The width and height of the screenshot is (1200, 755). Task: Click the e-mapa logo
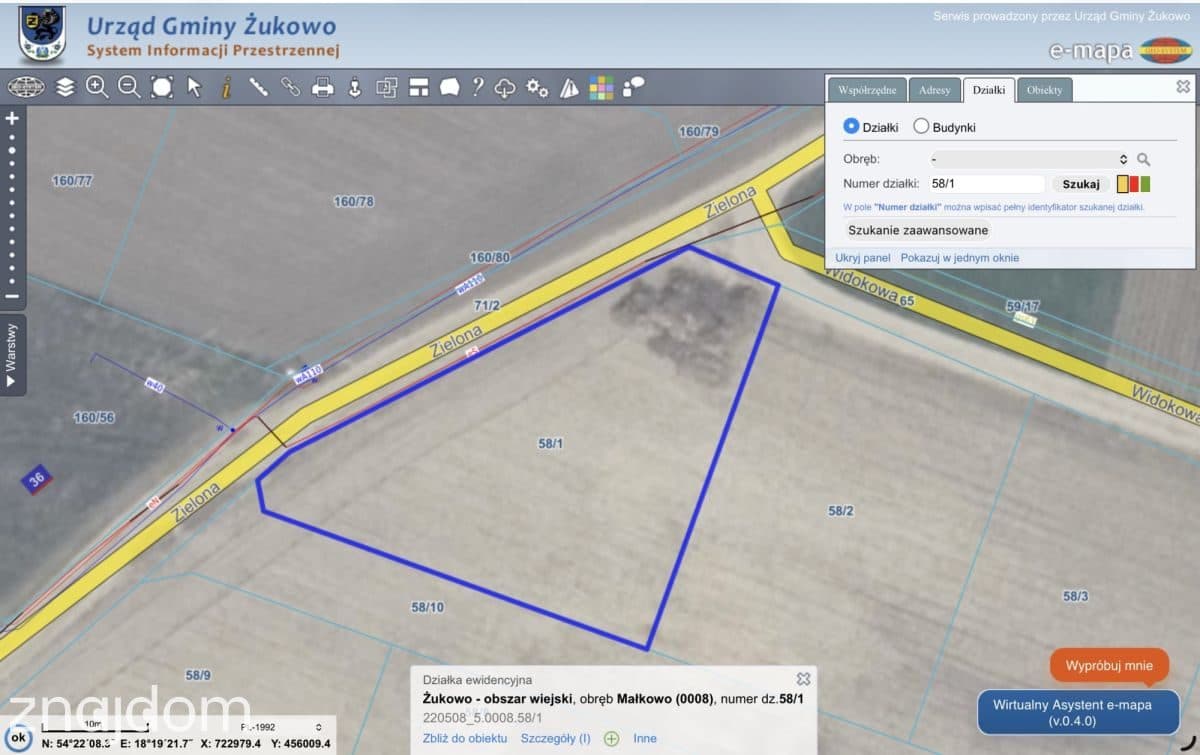coord(1121,49)
